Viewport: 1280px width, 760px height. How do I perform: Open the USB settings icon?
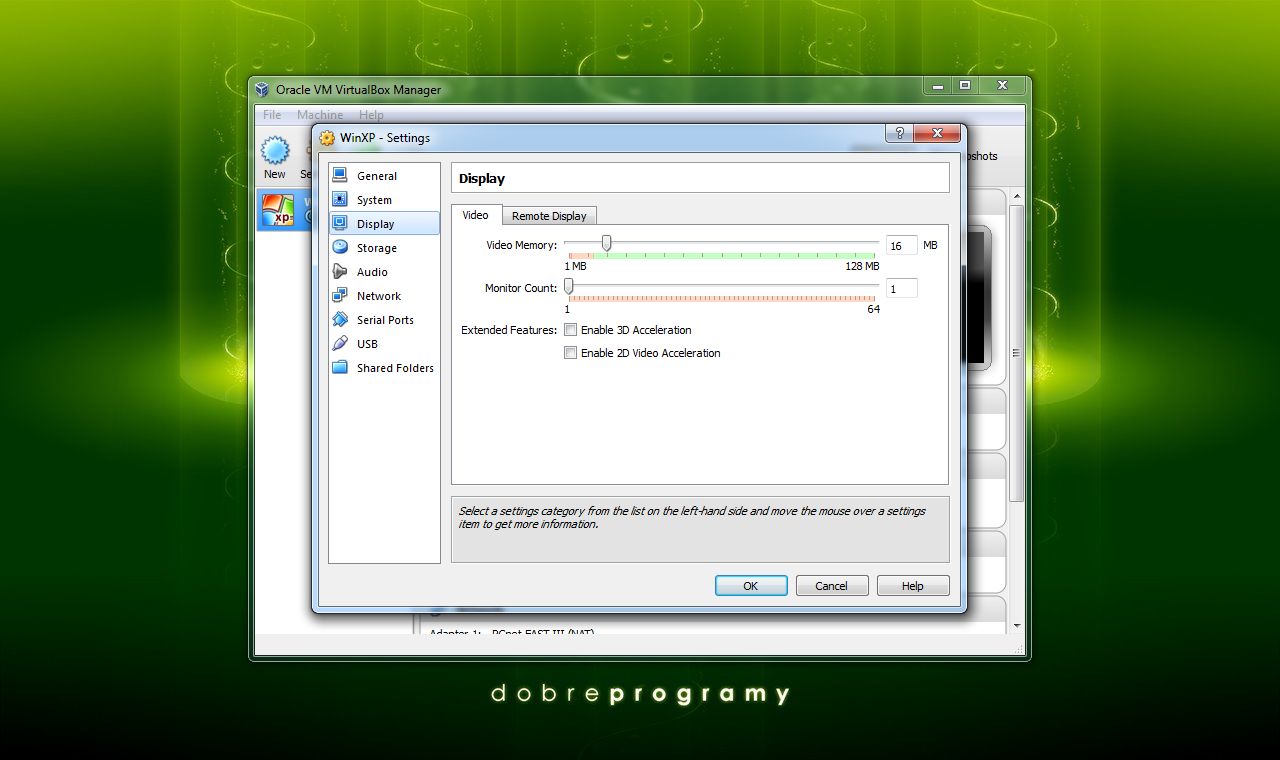coord(340,343)
